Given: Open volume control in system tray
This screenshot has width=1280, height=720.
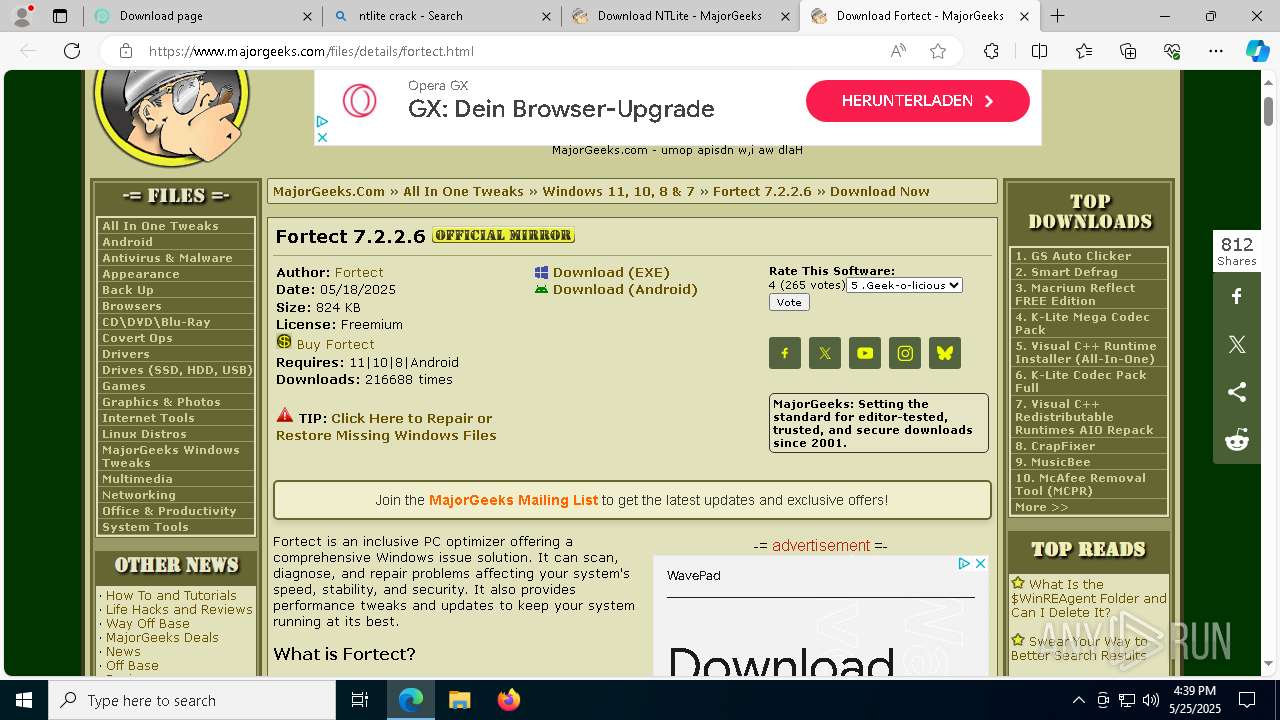Looking at the screenshot, I should tap(1151, 700).
